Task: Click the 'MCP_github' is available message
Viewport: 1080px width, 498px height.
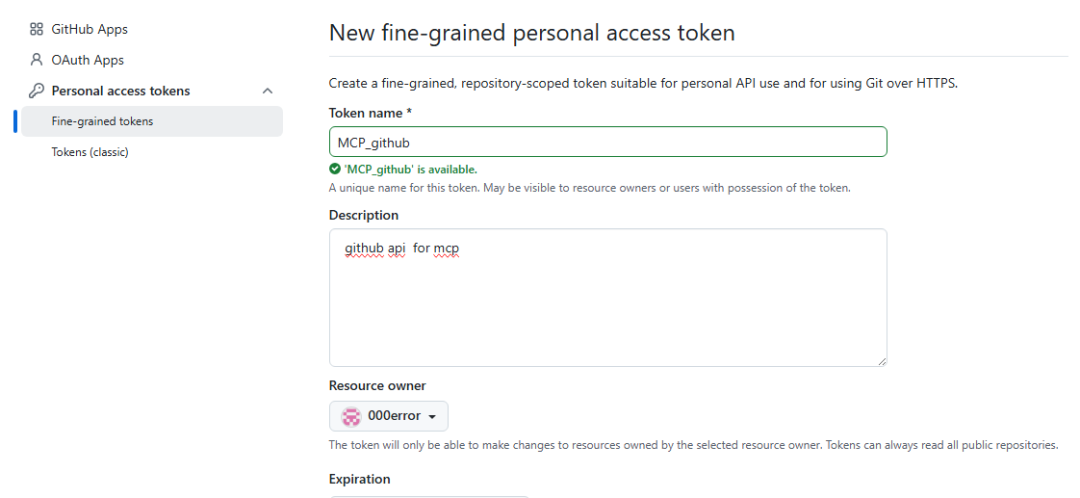Action: click(410, 169)
